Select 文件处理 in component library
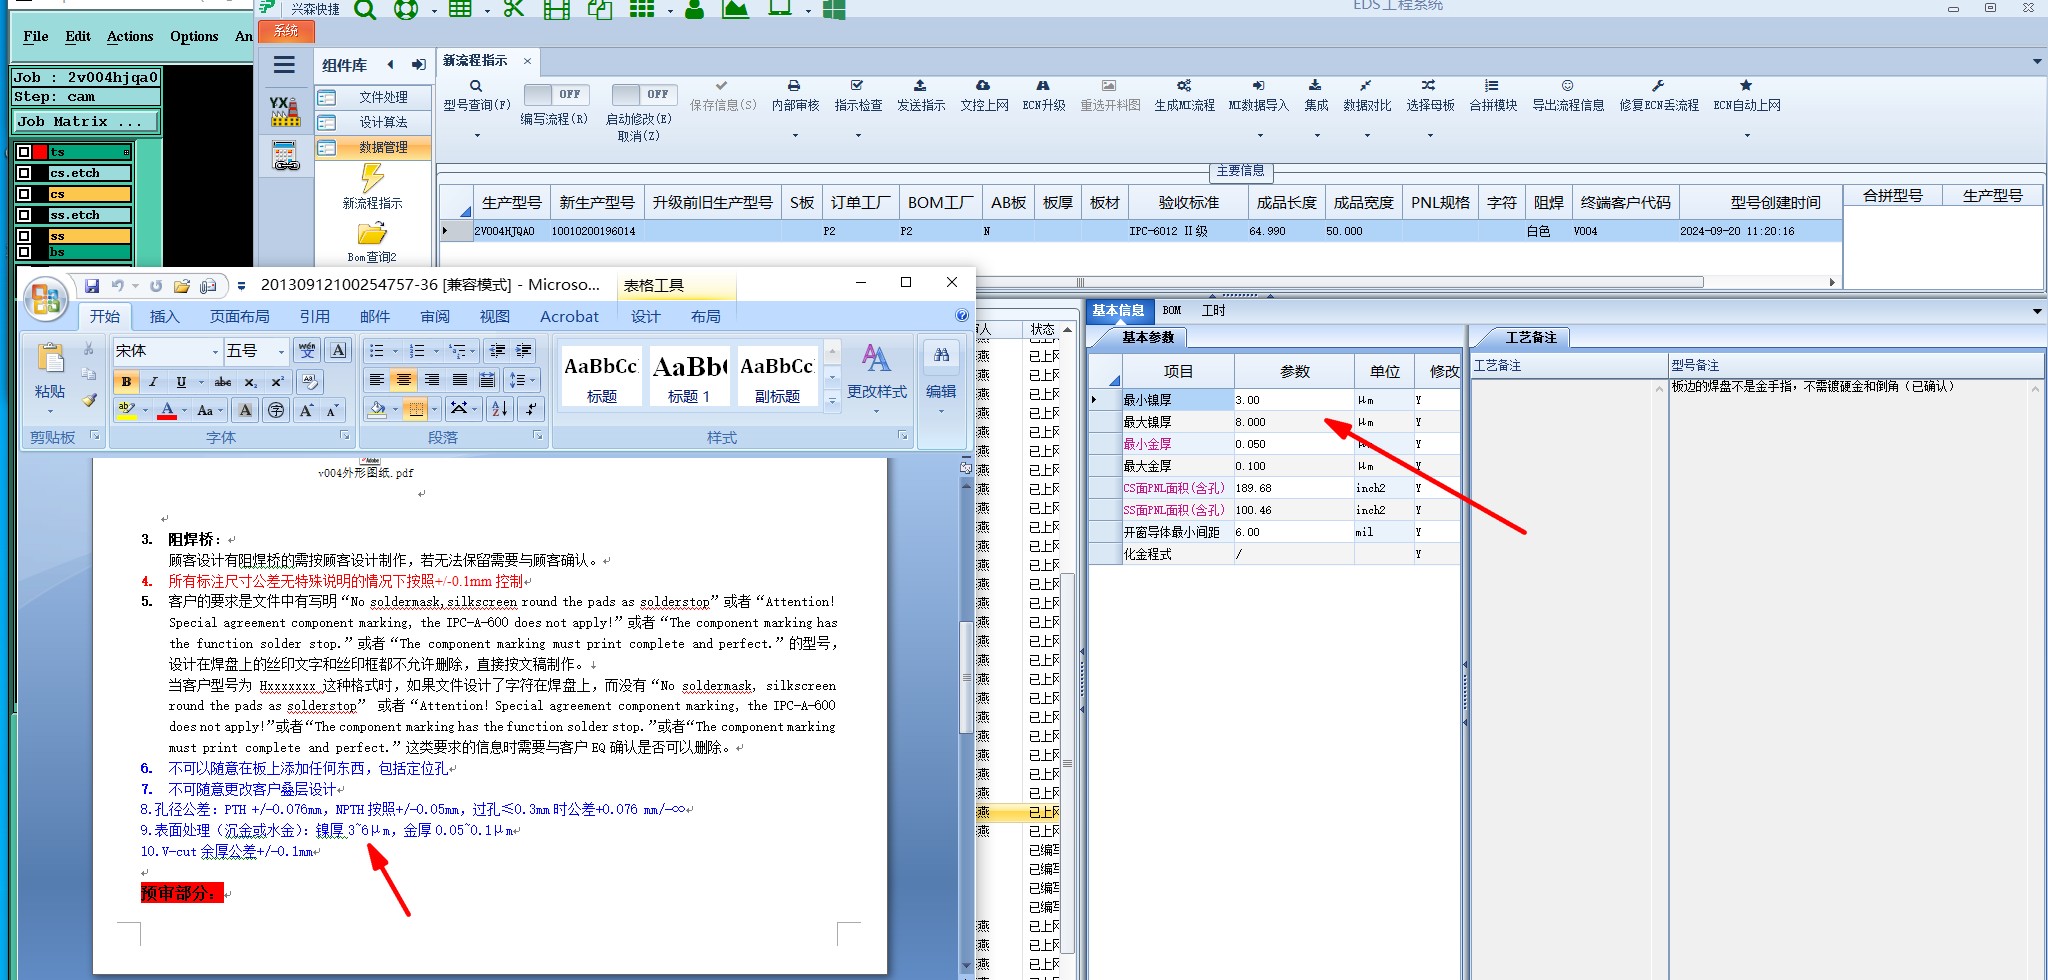Image resolution: width=2048 pixels, height=980 pixels. coord(374,97)
